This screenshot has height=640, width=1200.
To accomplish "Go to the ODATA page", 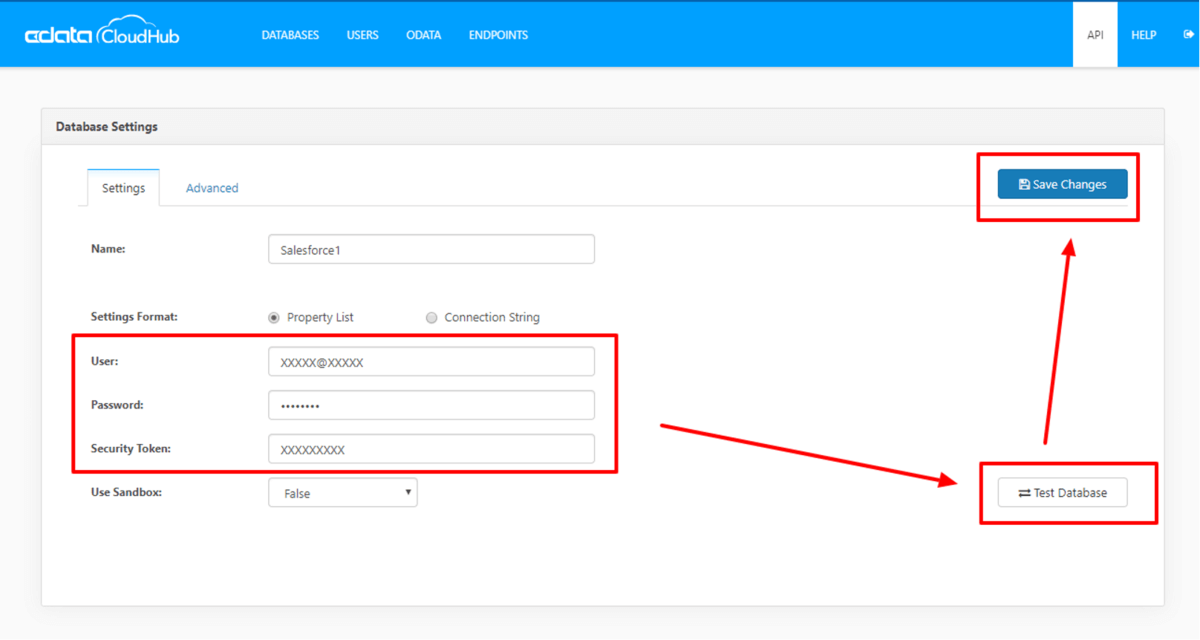I will (x=424, y=35).
